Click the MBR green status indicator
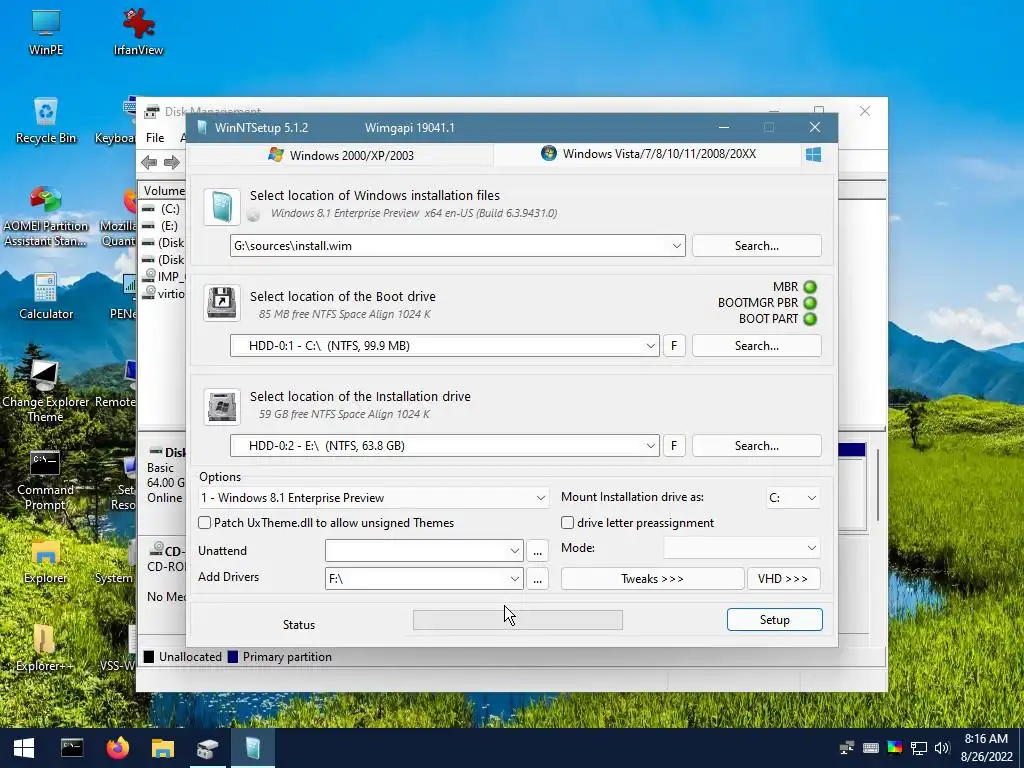 (x=810, y=287)
